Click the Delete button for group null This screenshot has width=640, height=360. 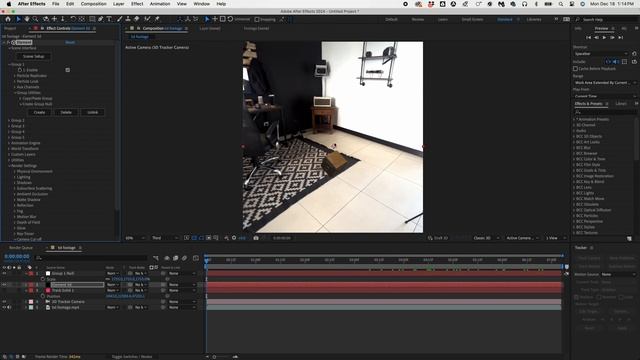click(x=66, y=112)
